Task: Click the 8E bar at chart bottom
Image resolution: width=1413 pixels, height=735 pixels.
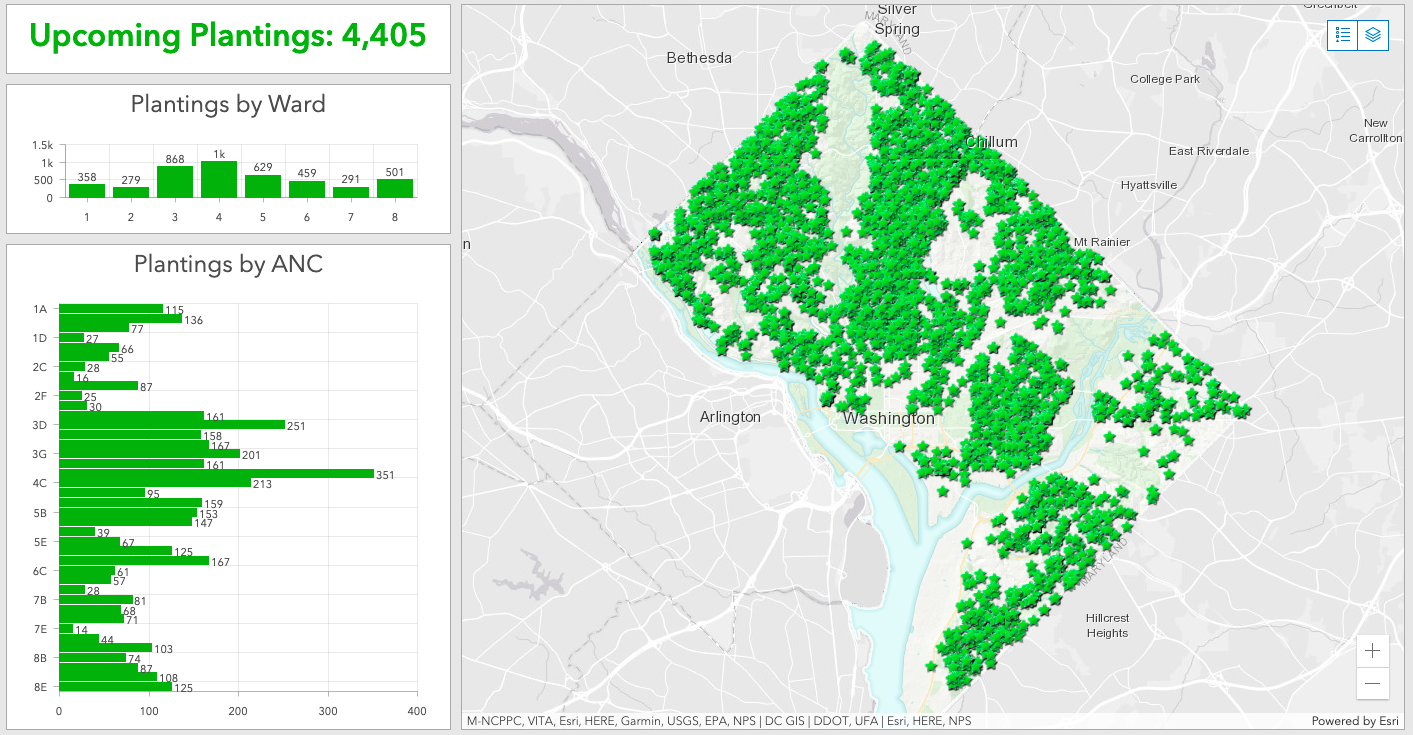Action: point(115,688)
